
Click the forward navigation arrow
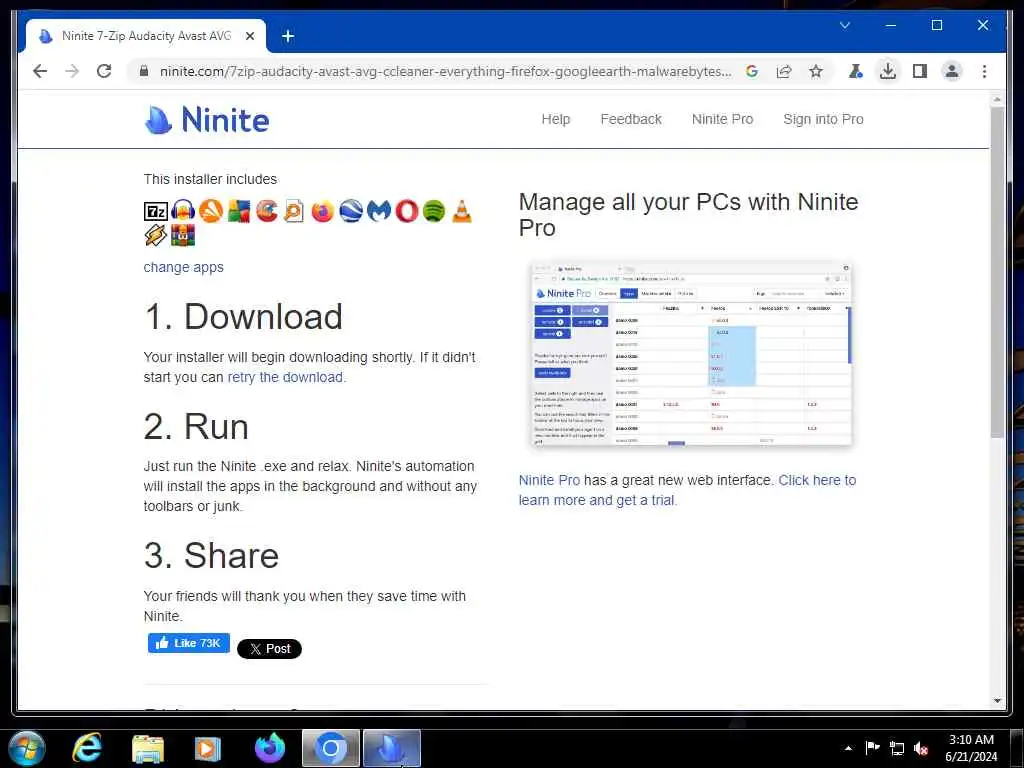point(72,71)
